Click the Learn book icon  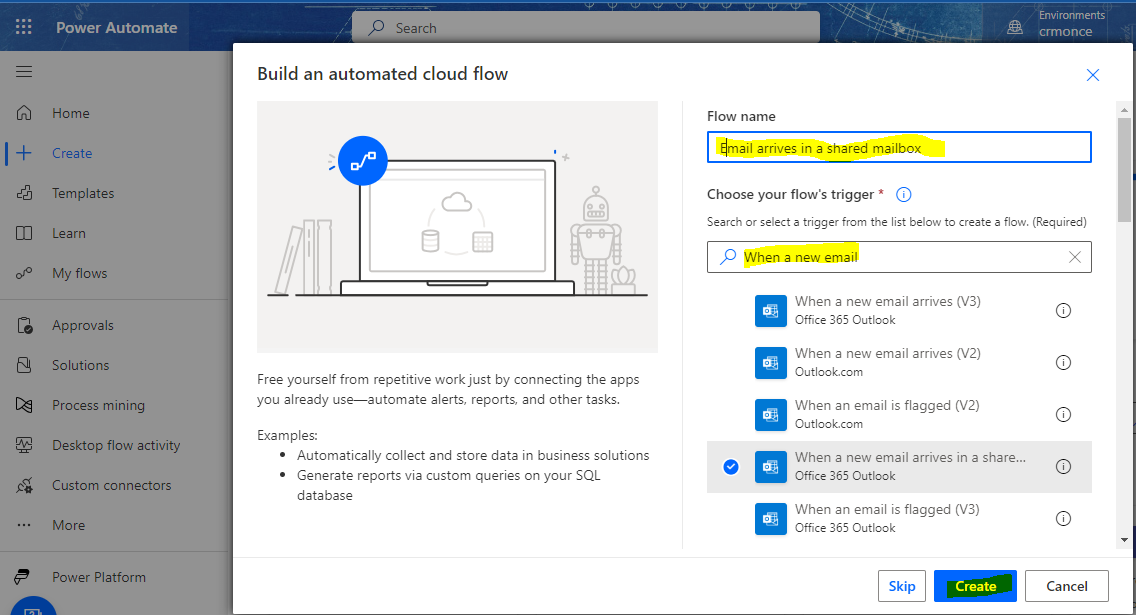24,233
